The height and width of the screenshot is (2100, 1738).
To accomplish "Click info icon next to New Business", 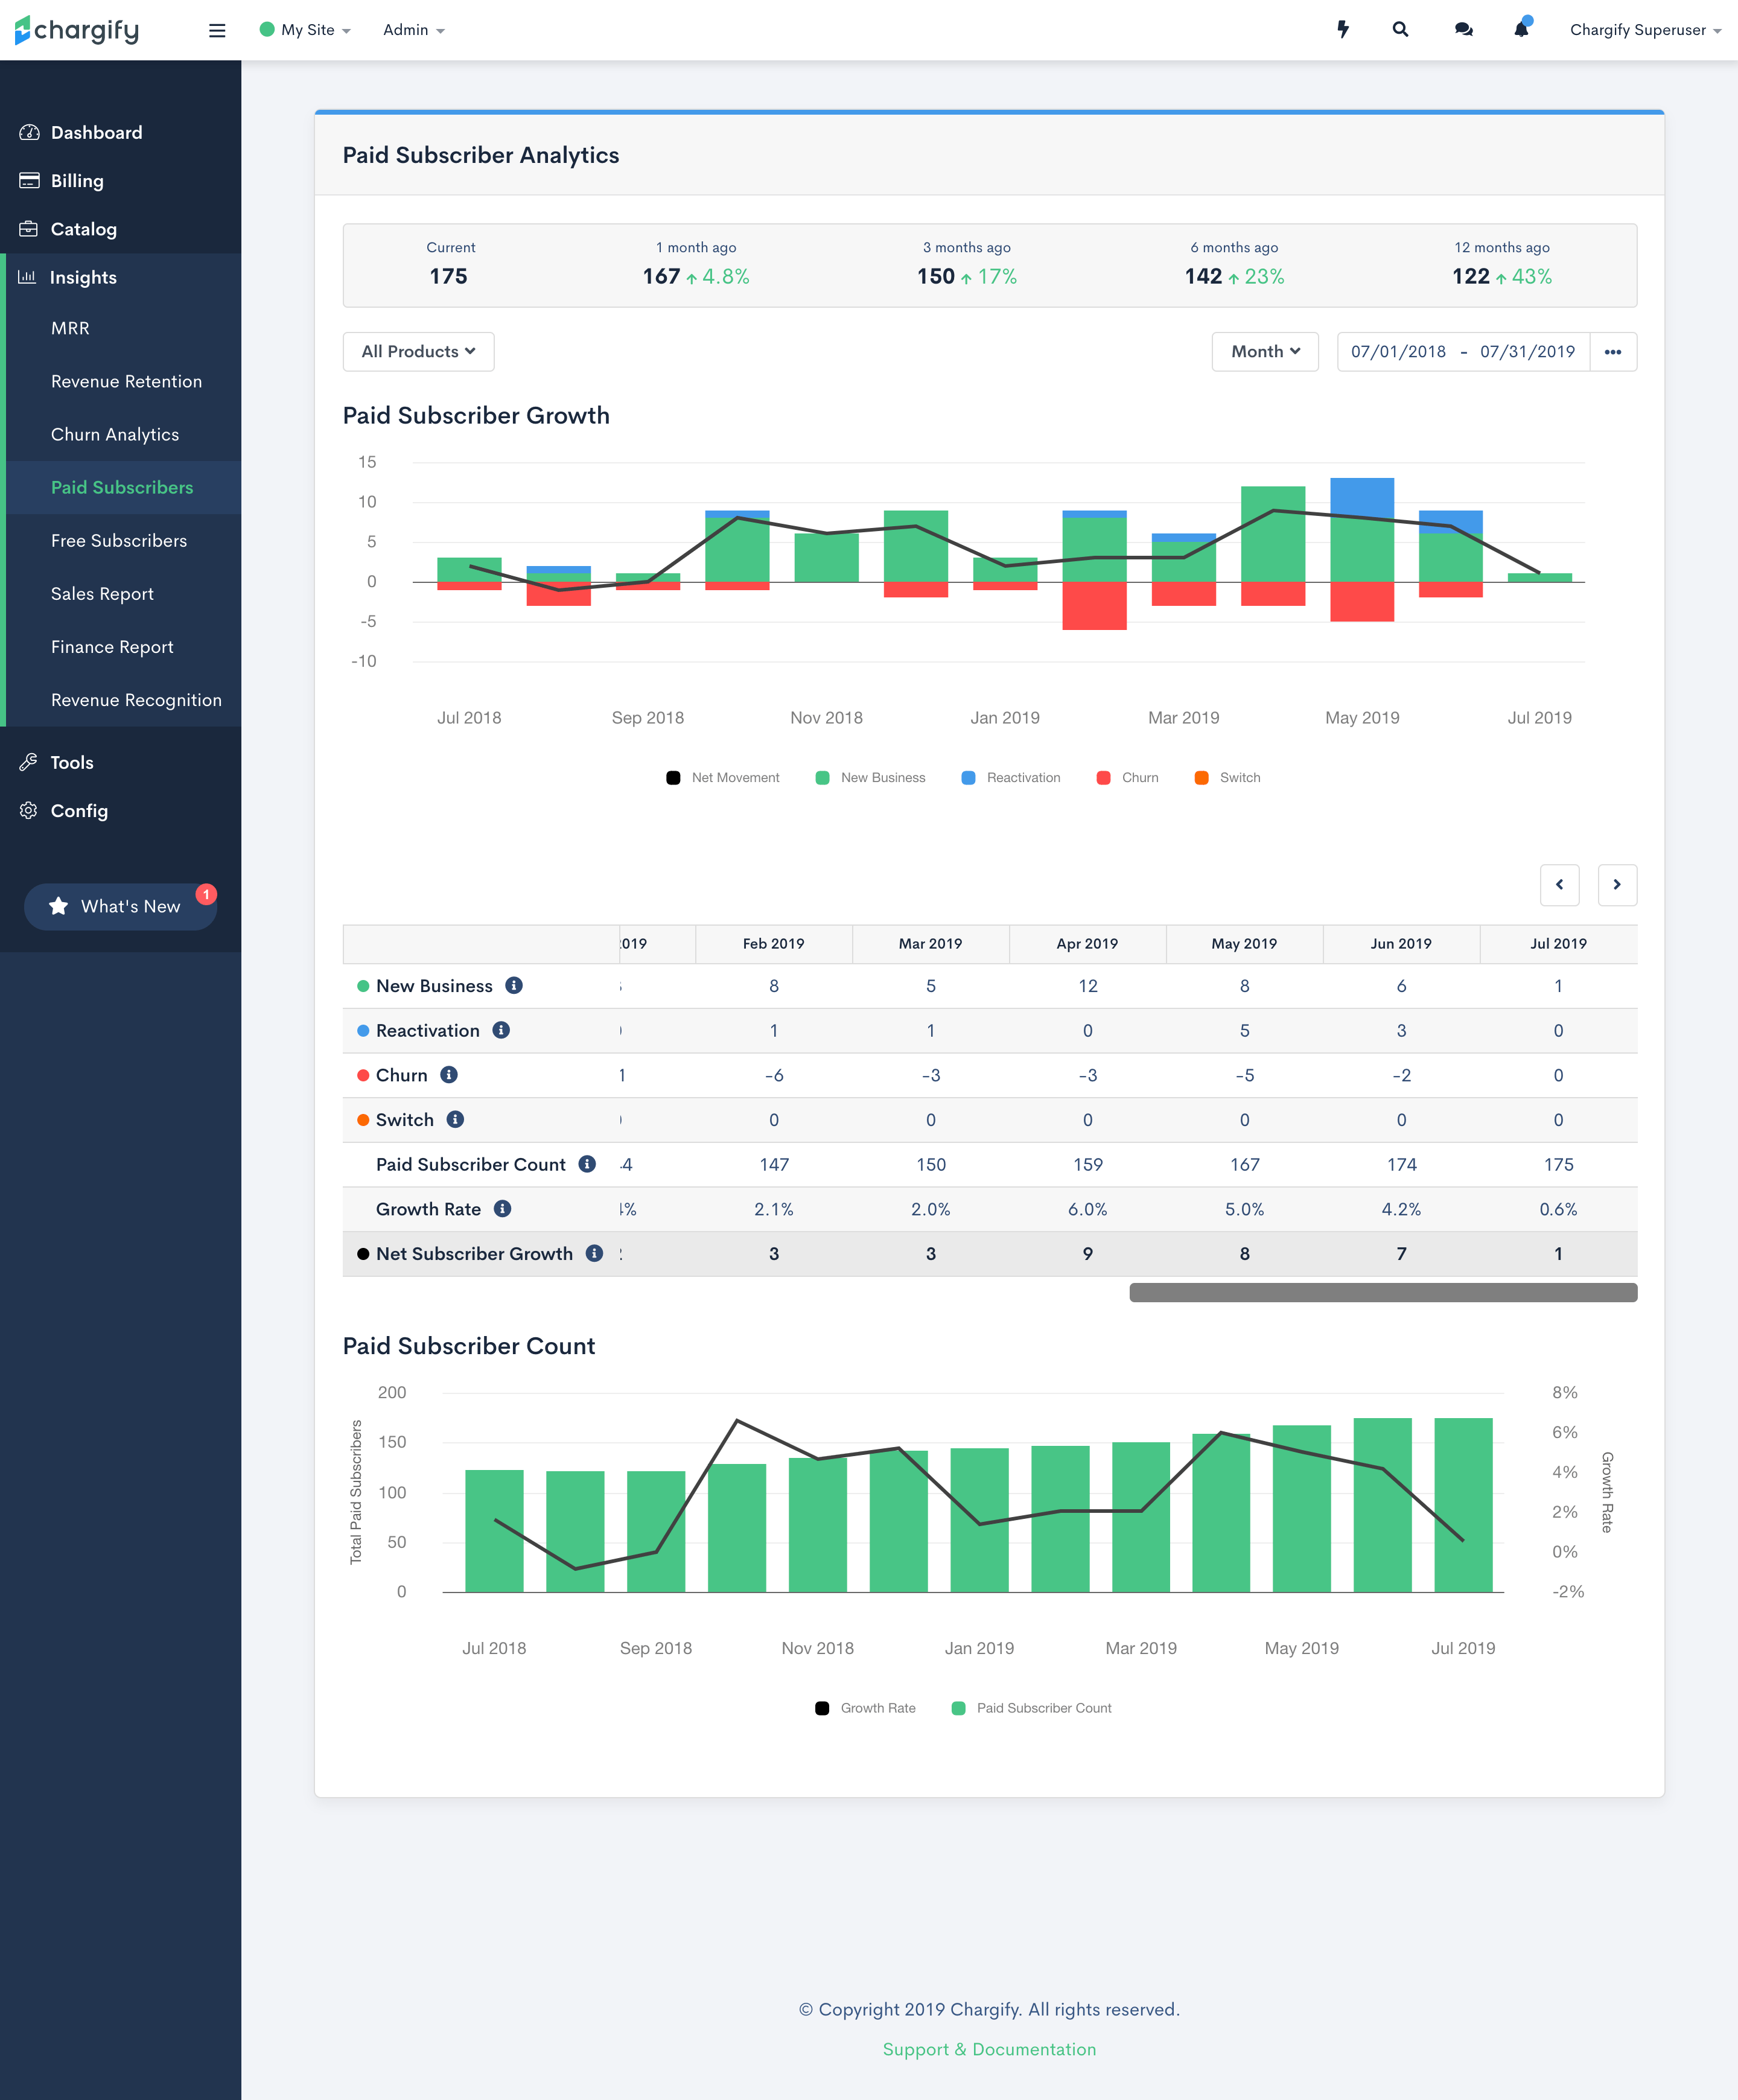I will 514,985.
